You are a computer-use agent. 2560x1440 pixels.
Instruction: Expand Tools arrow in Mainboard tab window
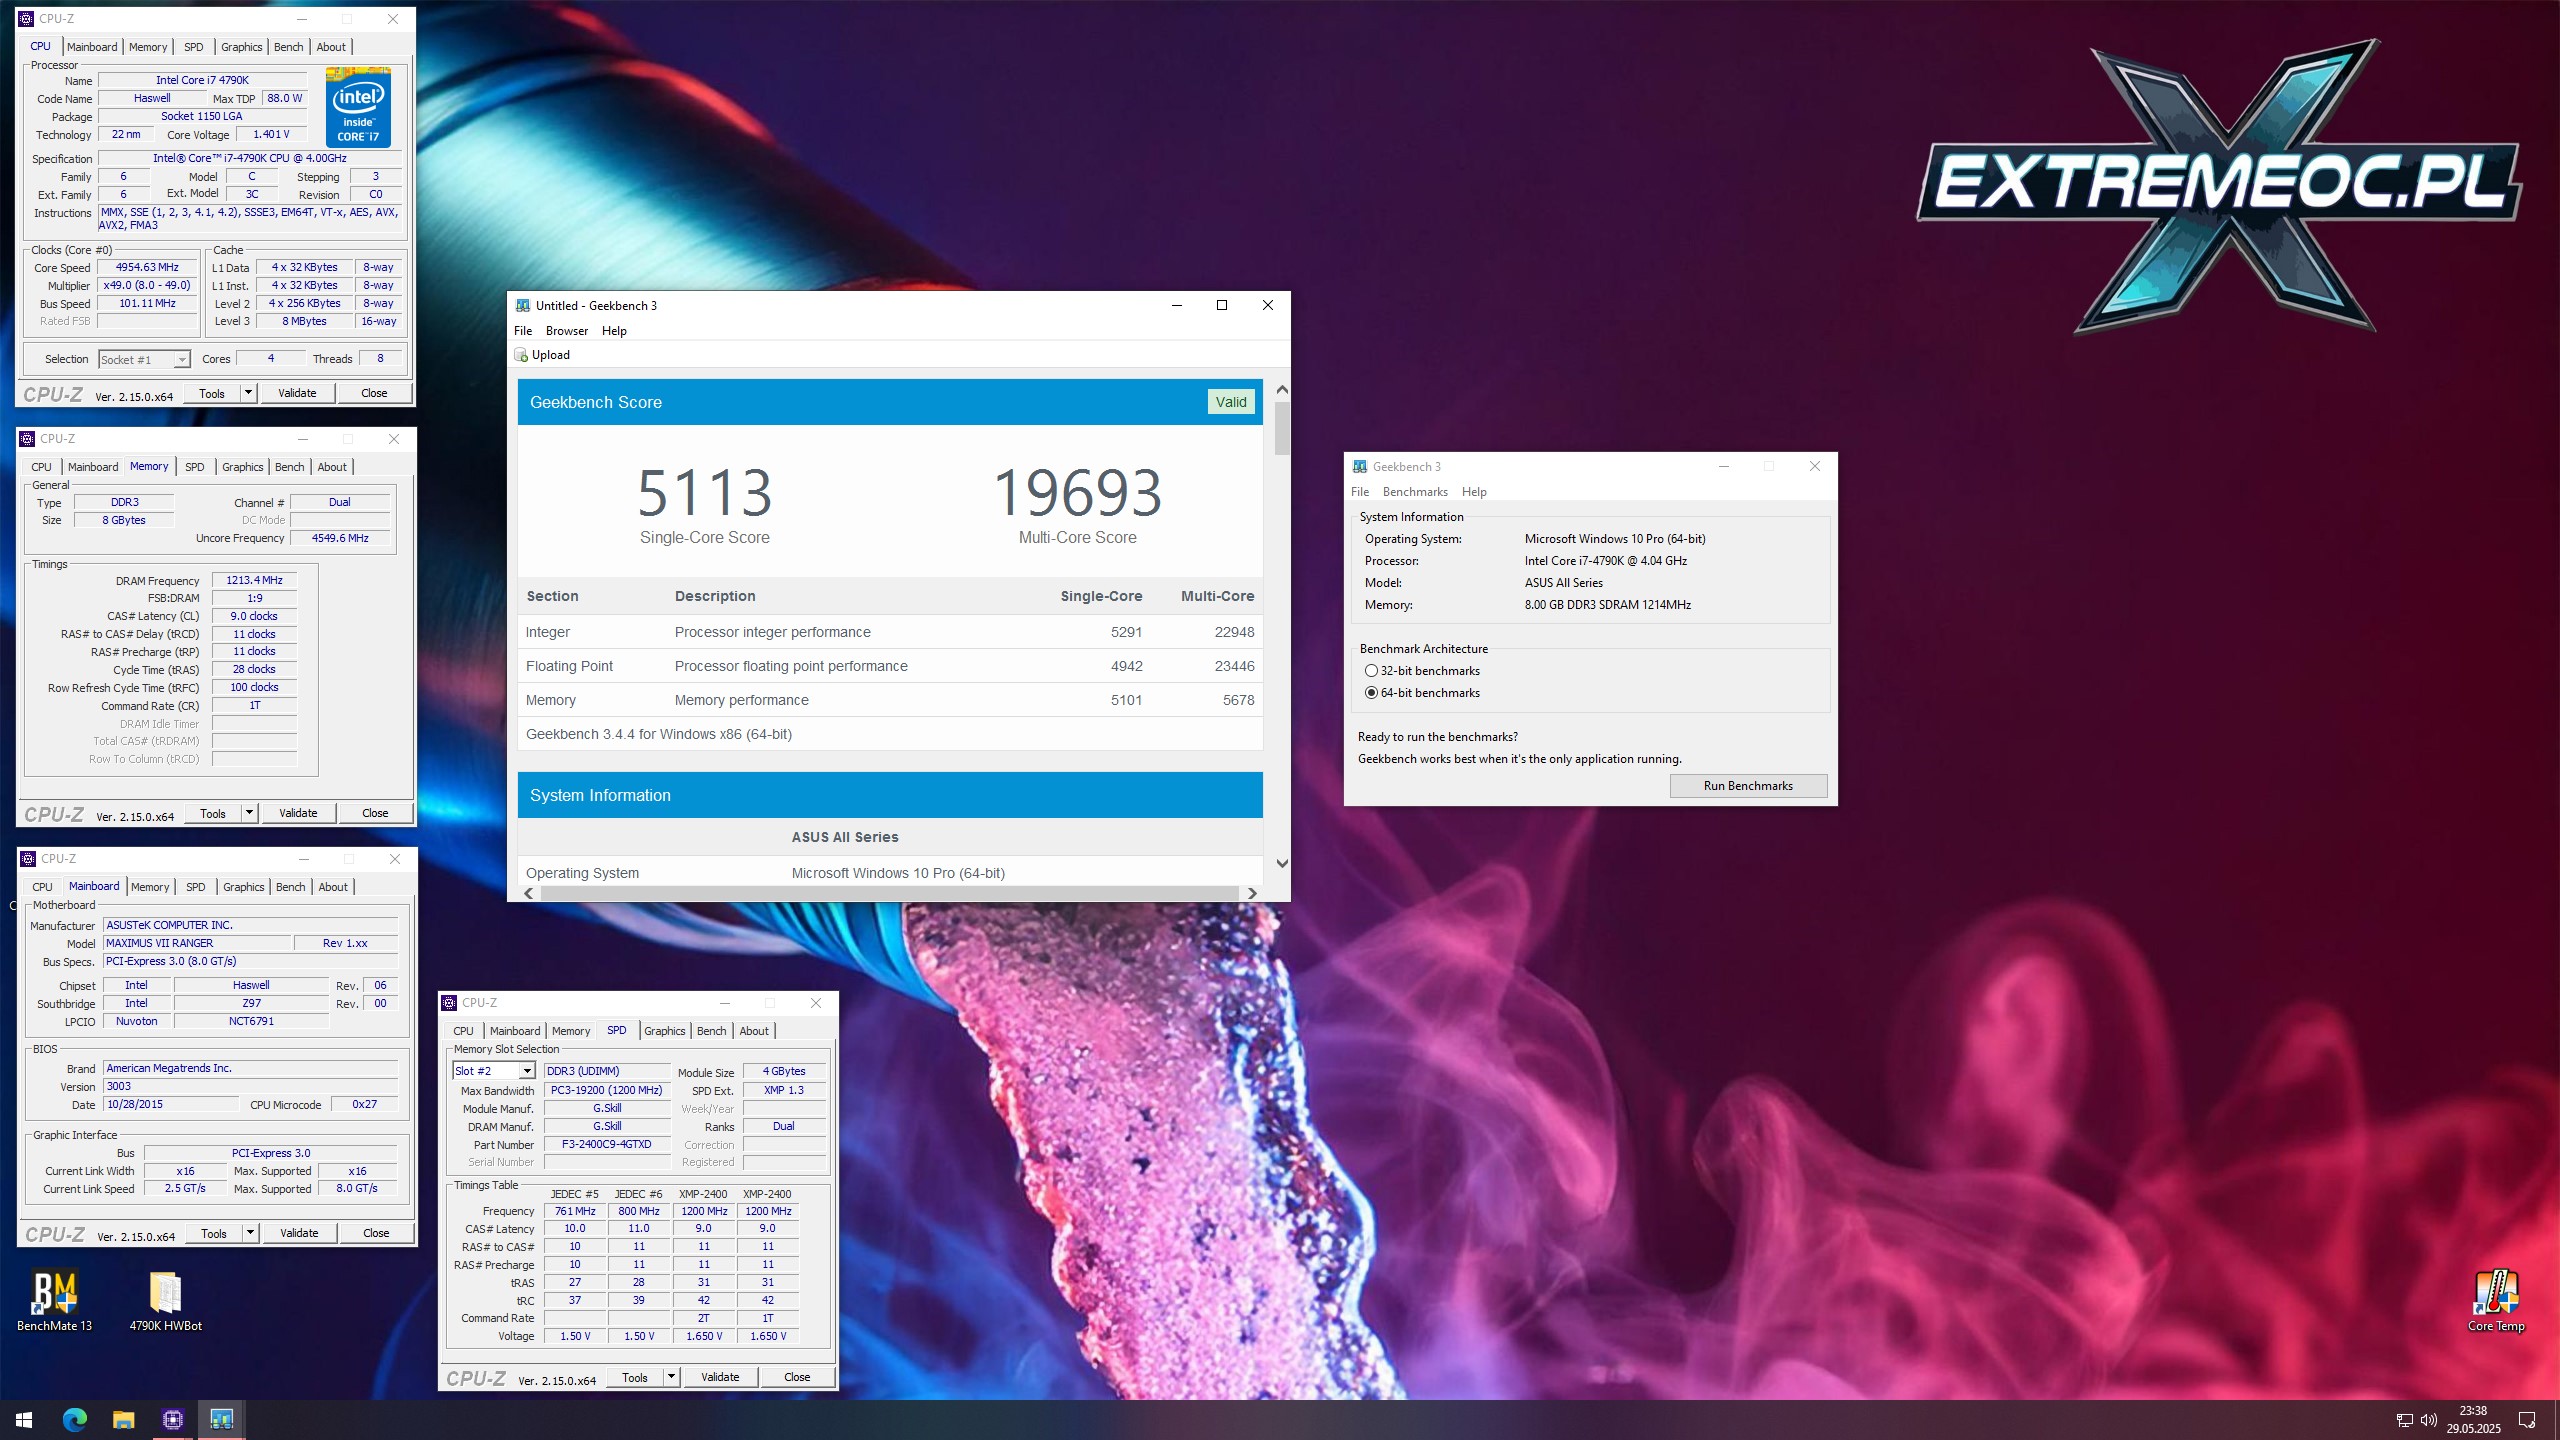click(250, 1233)
